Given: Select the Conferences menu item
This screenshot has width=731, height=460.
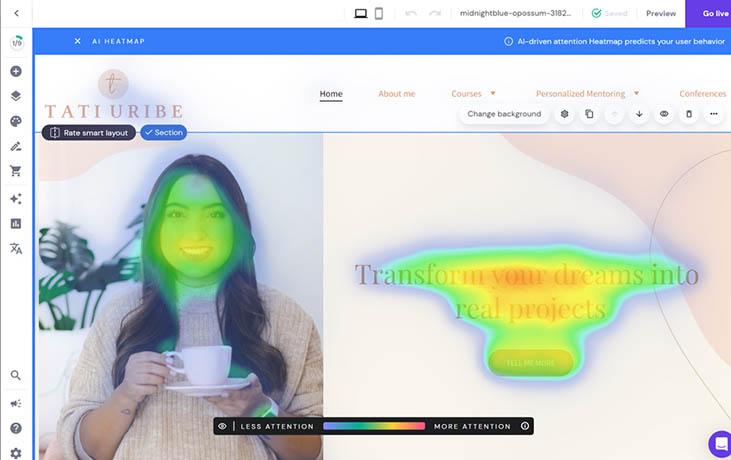Looking at the screenshot, I should [703, 94].
